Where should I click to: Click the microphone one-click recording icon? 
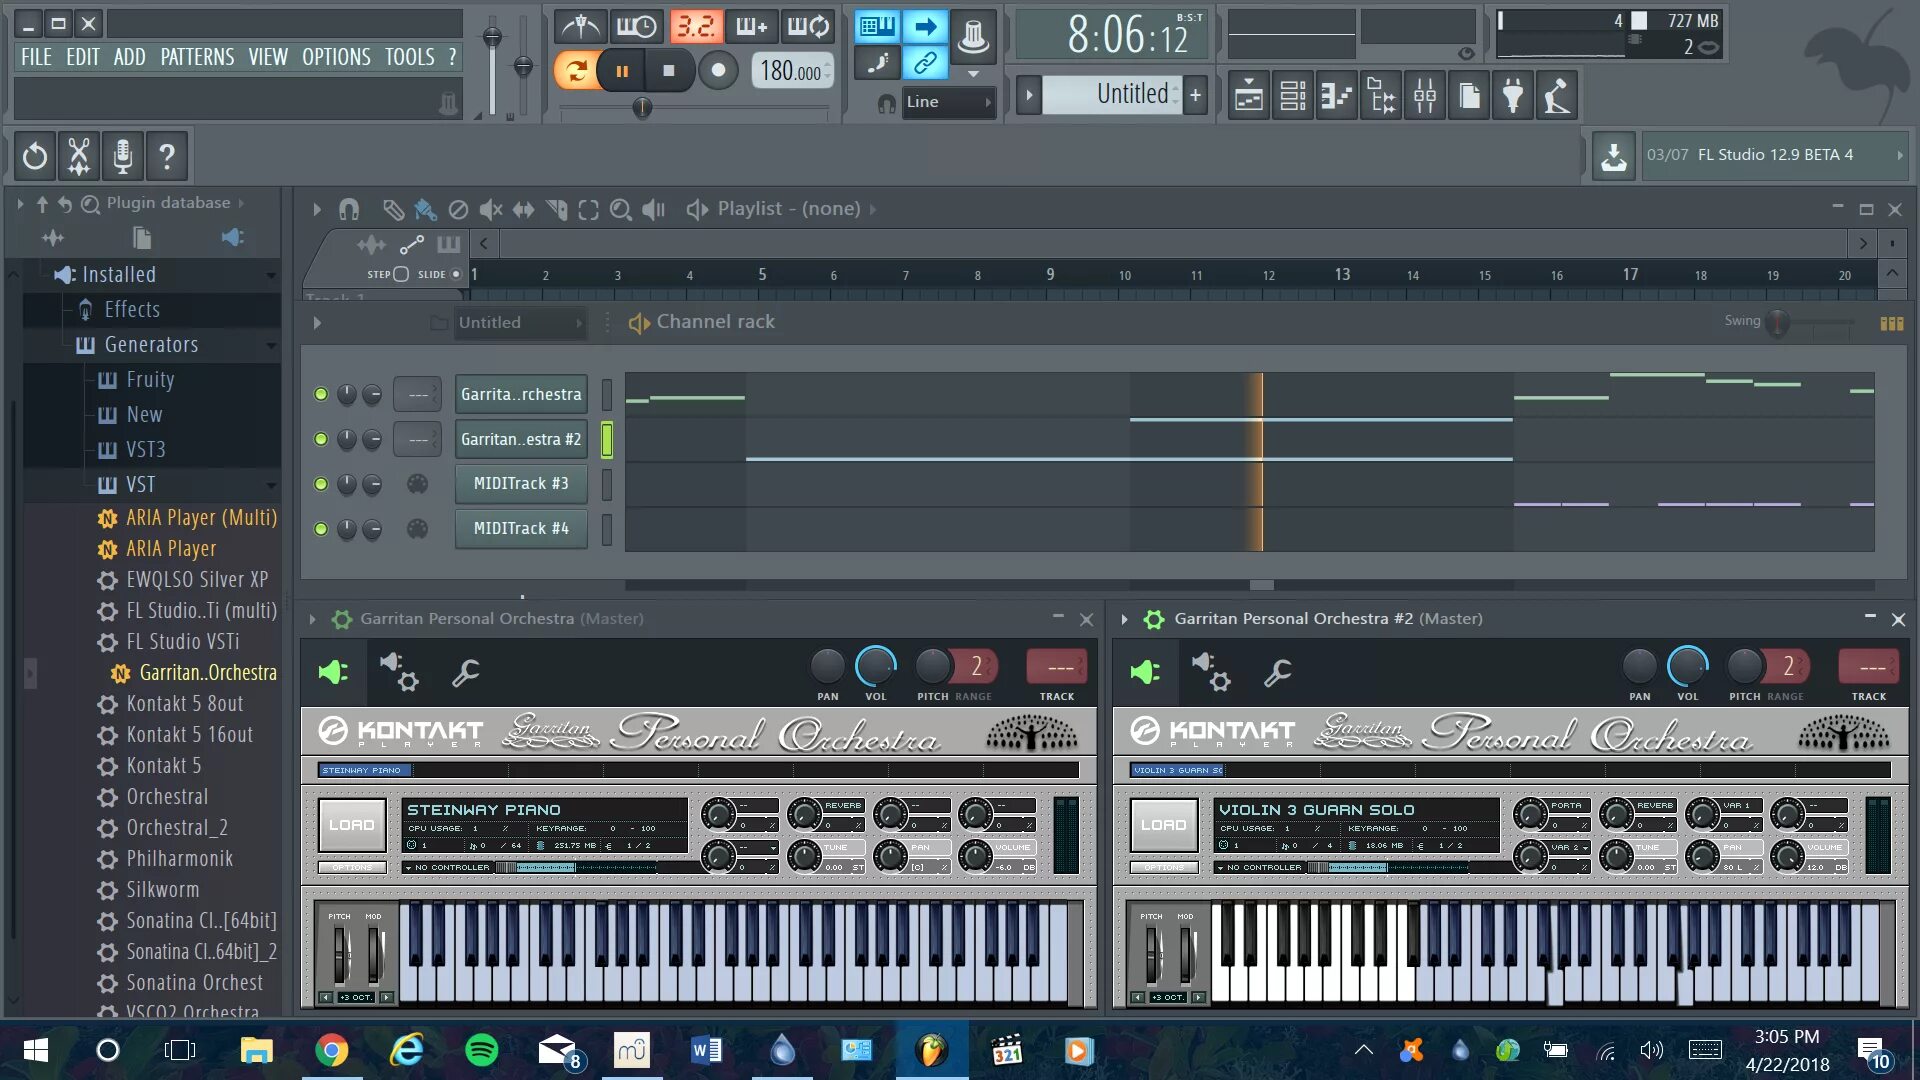tap(123, 156)
